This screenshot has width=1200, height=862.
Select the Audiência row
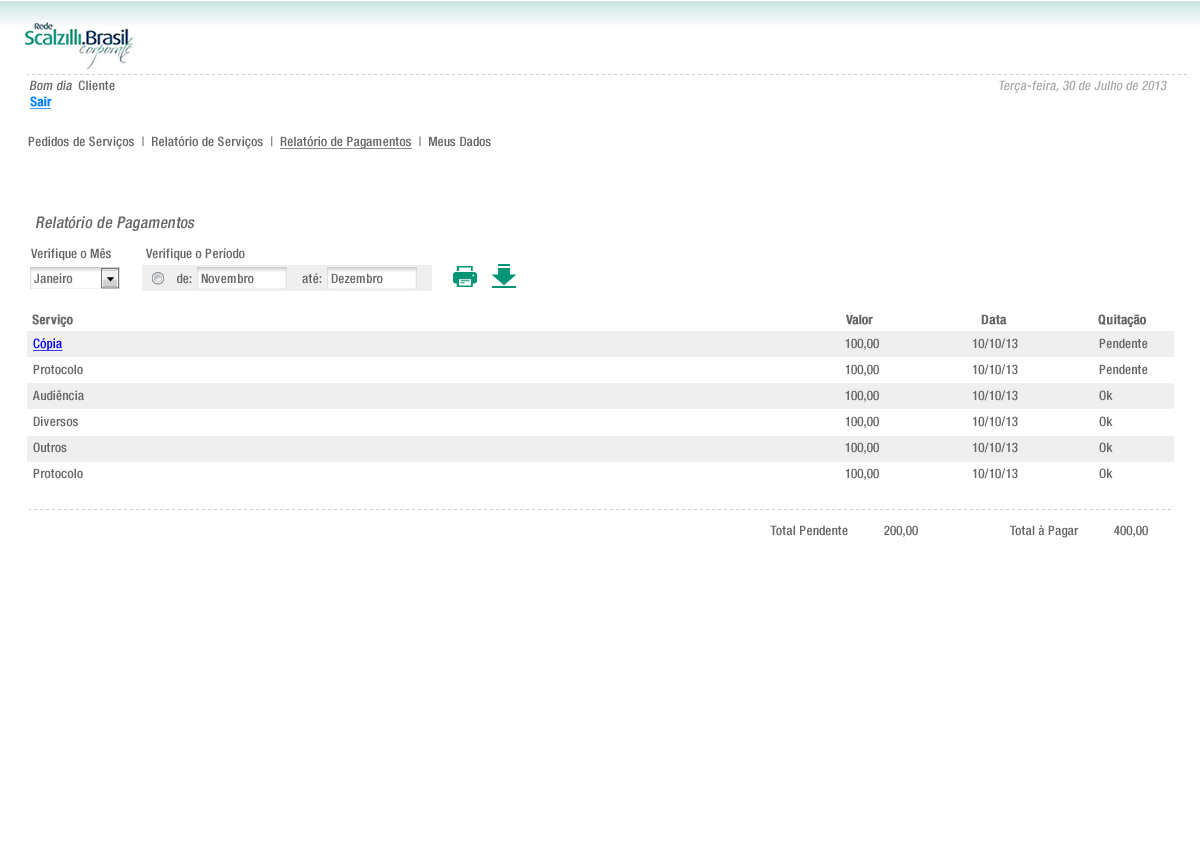point(58,396)
